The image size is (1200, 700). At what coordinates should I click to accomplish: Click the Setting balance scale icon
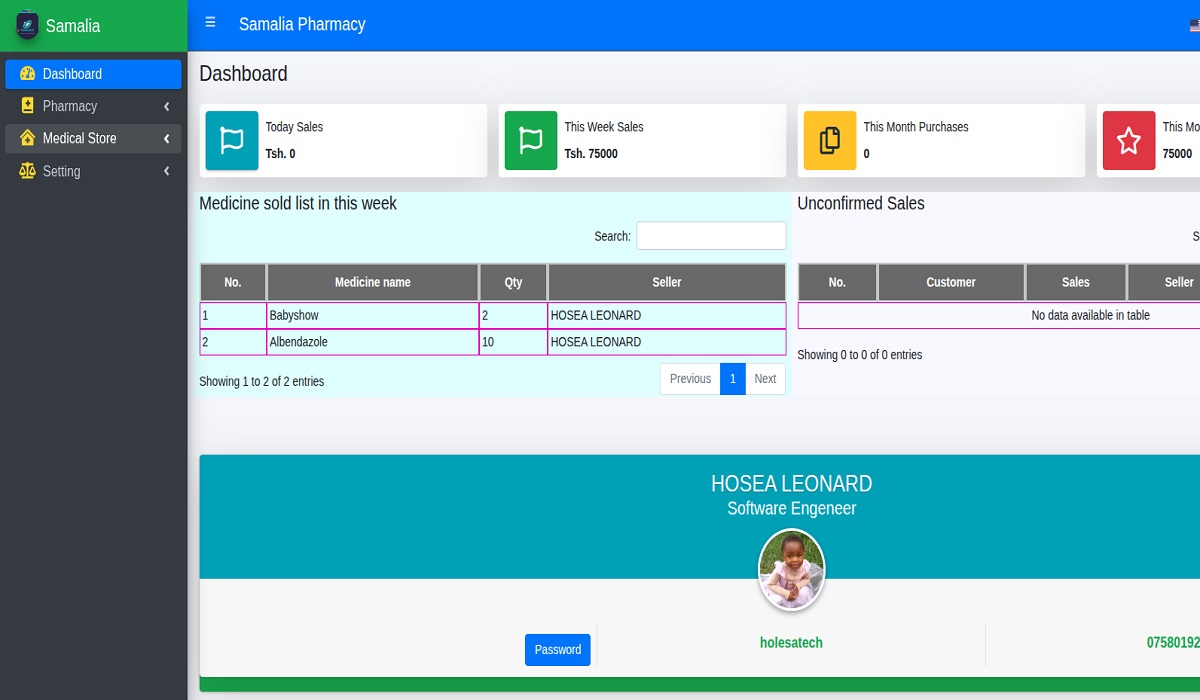[x=27, y=171]
